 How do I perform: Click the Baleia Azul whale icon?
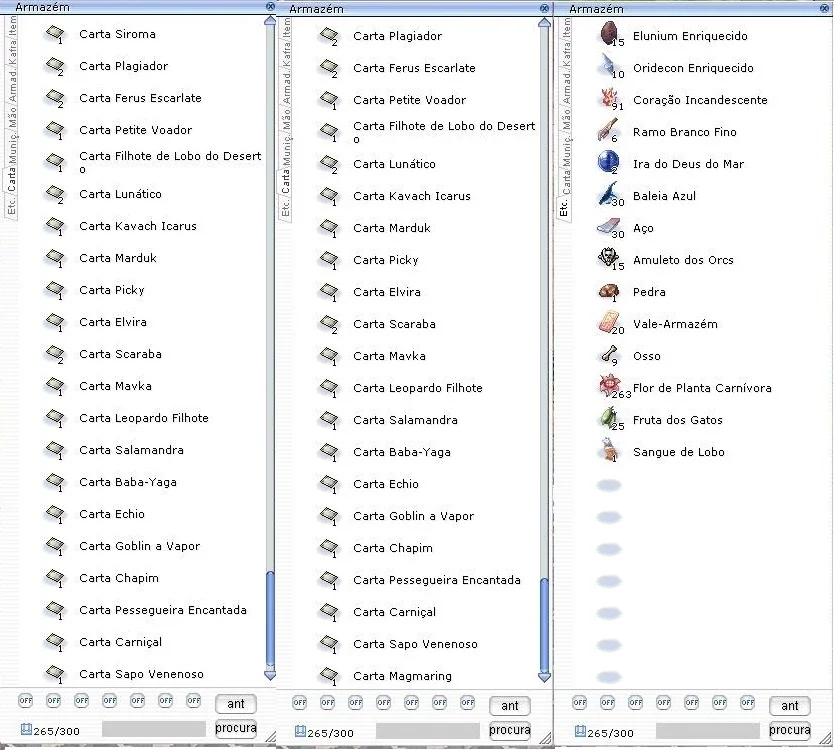pos(608,194)
